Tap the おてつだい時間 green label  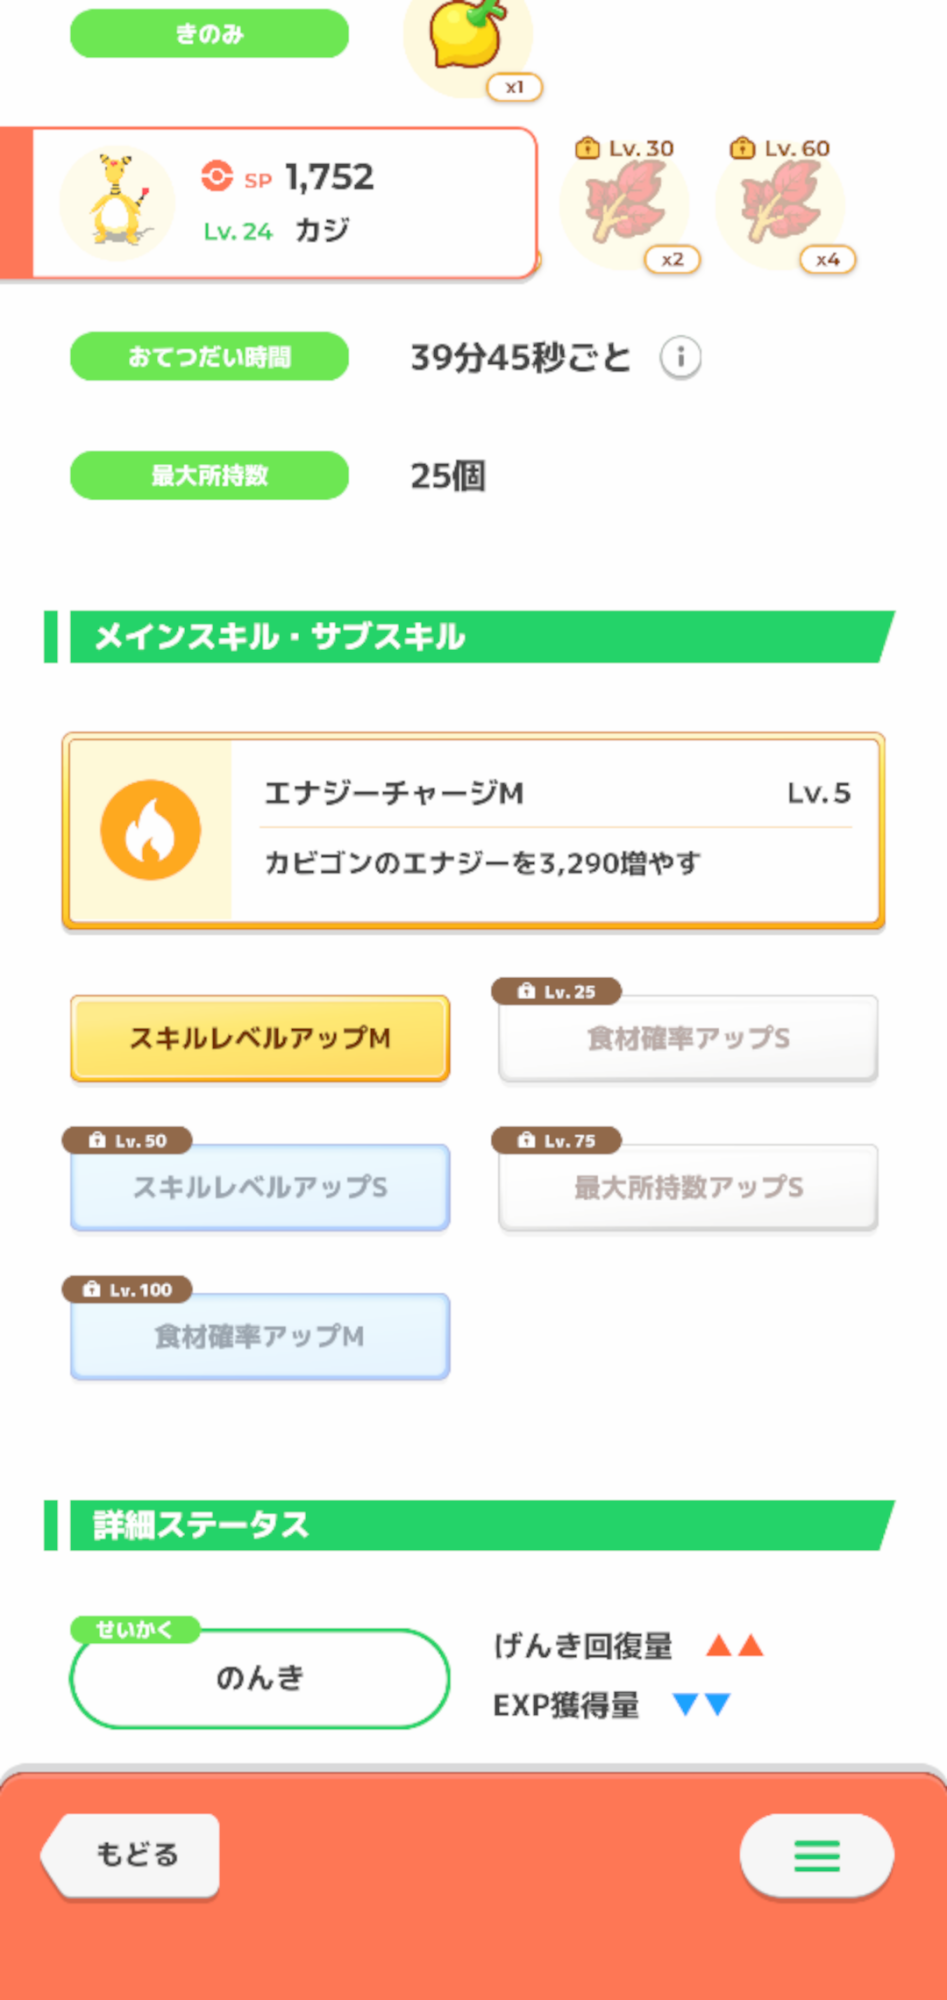[x=209, y=357]
